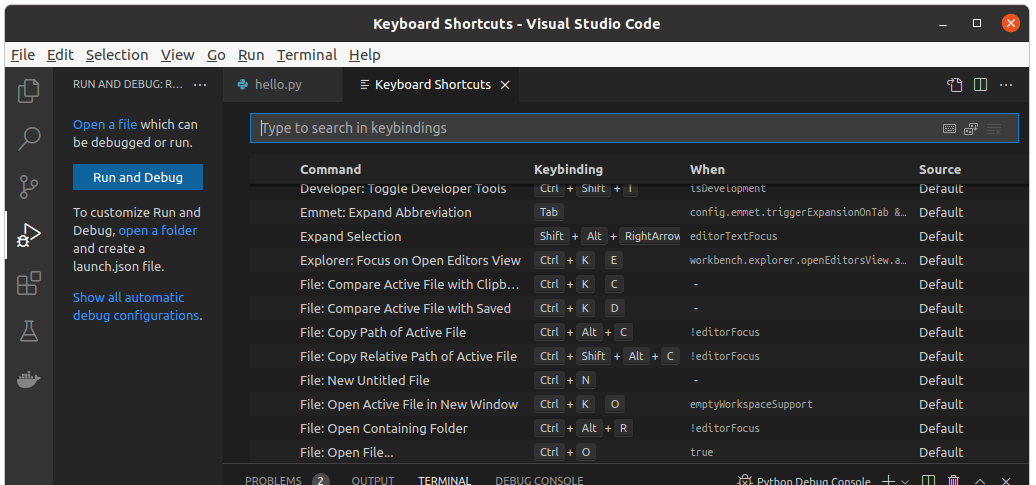This screenshot has height=485, width=1036.
Task: Close the Keyboard Shortcuts tab
Action: 505,85
